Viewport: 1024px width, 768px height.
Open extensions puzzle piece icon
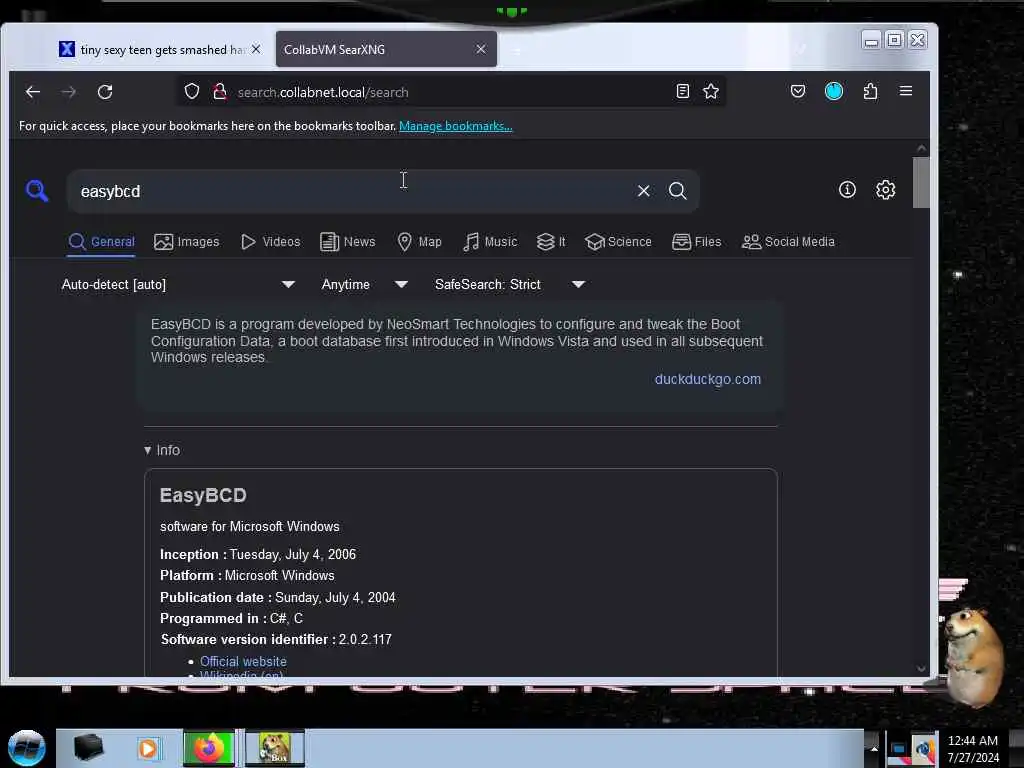[870, 91]
